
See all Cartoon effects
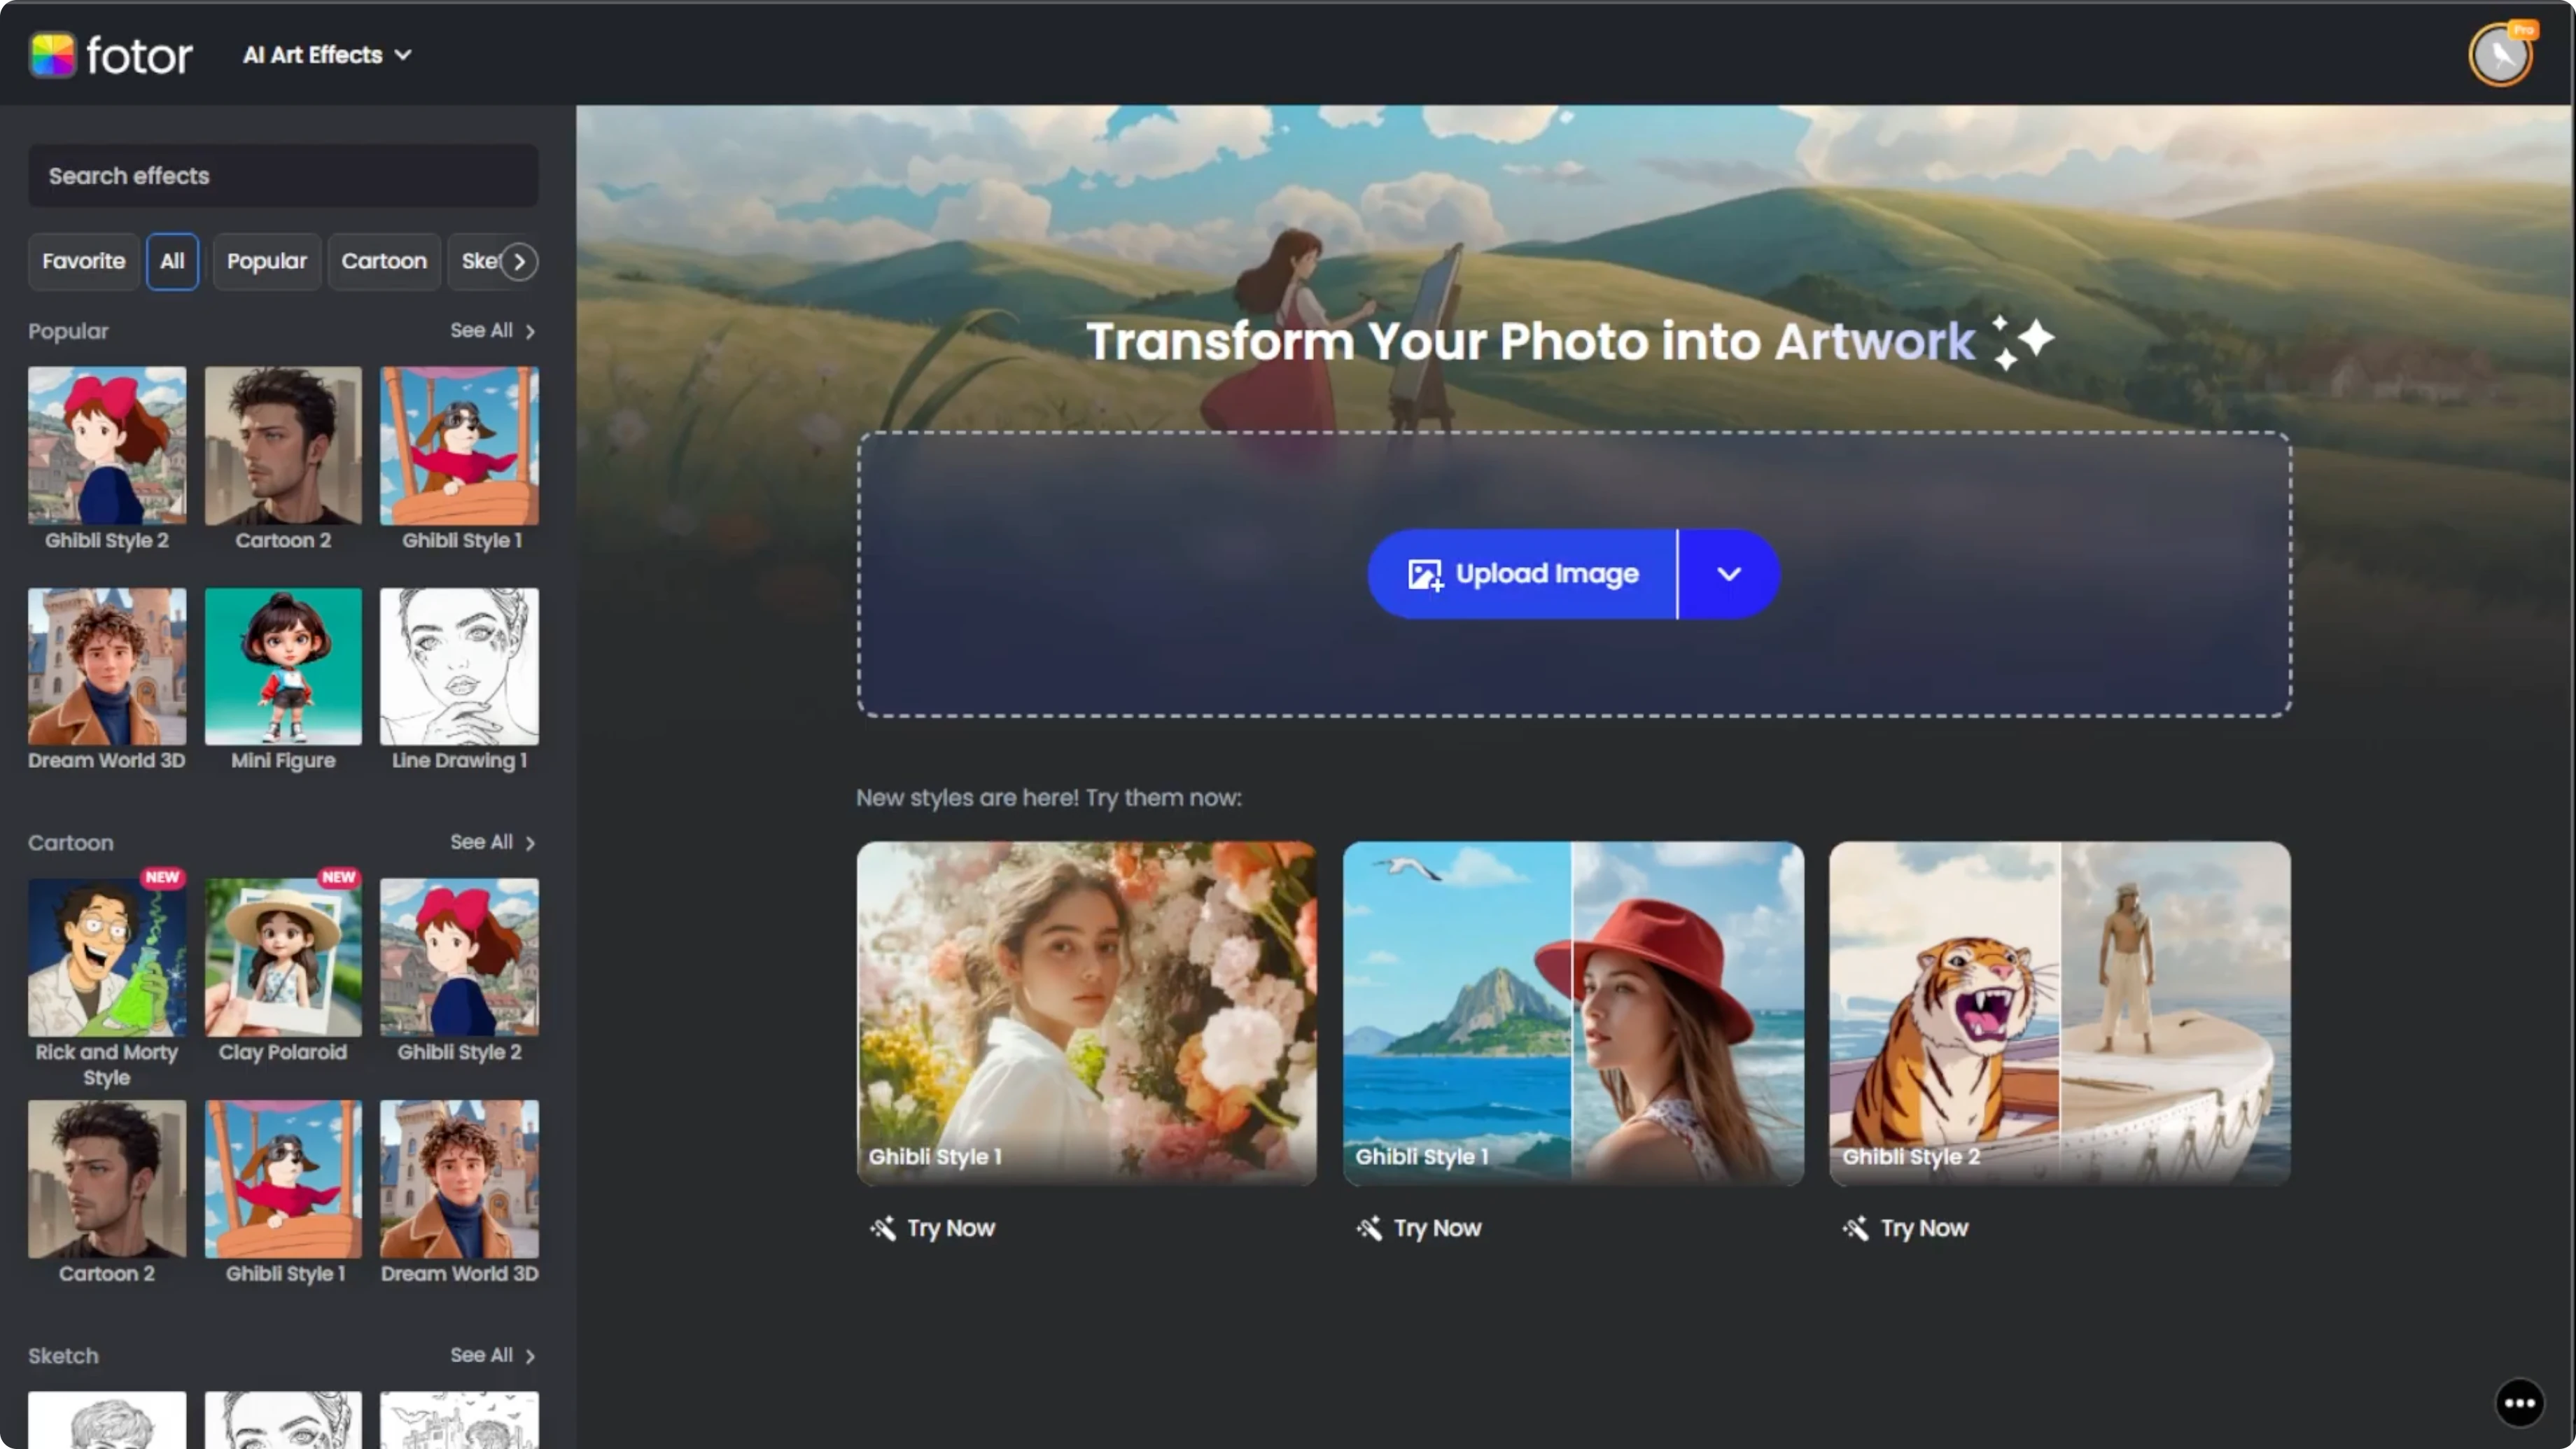pyautogui.click(x=493, y=843)
